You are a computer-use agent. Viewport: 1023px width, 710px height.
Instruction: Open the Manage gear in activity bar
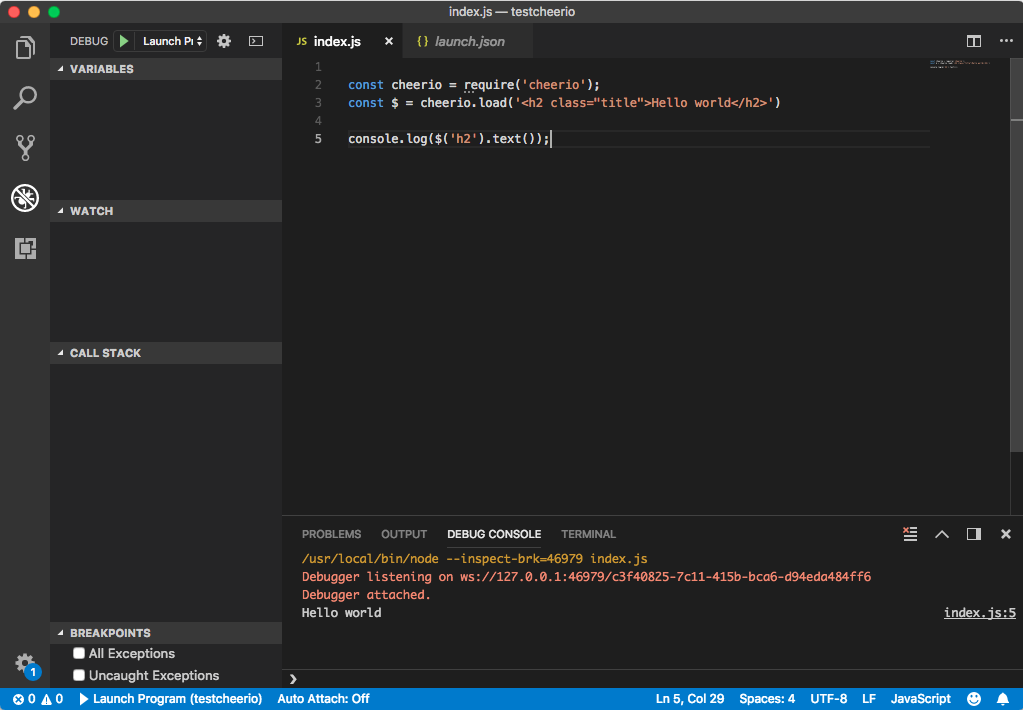25,663
